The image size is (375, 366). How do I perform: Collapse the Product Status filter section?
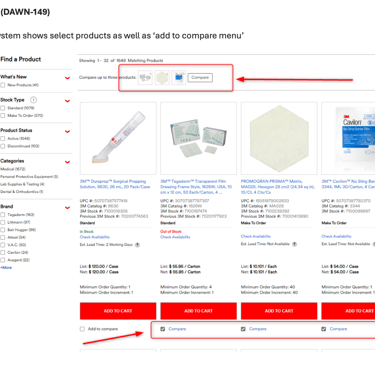click(68, 131)
